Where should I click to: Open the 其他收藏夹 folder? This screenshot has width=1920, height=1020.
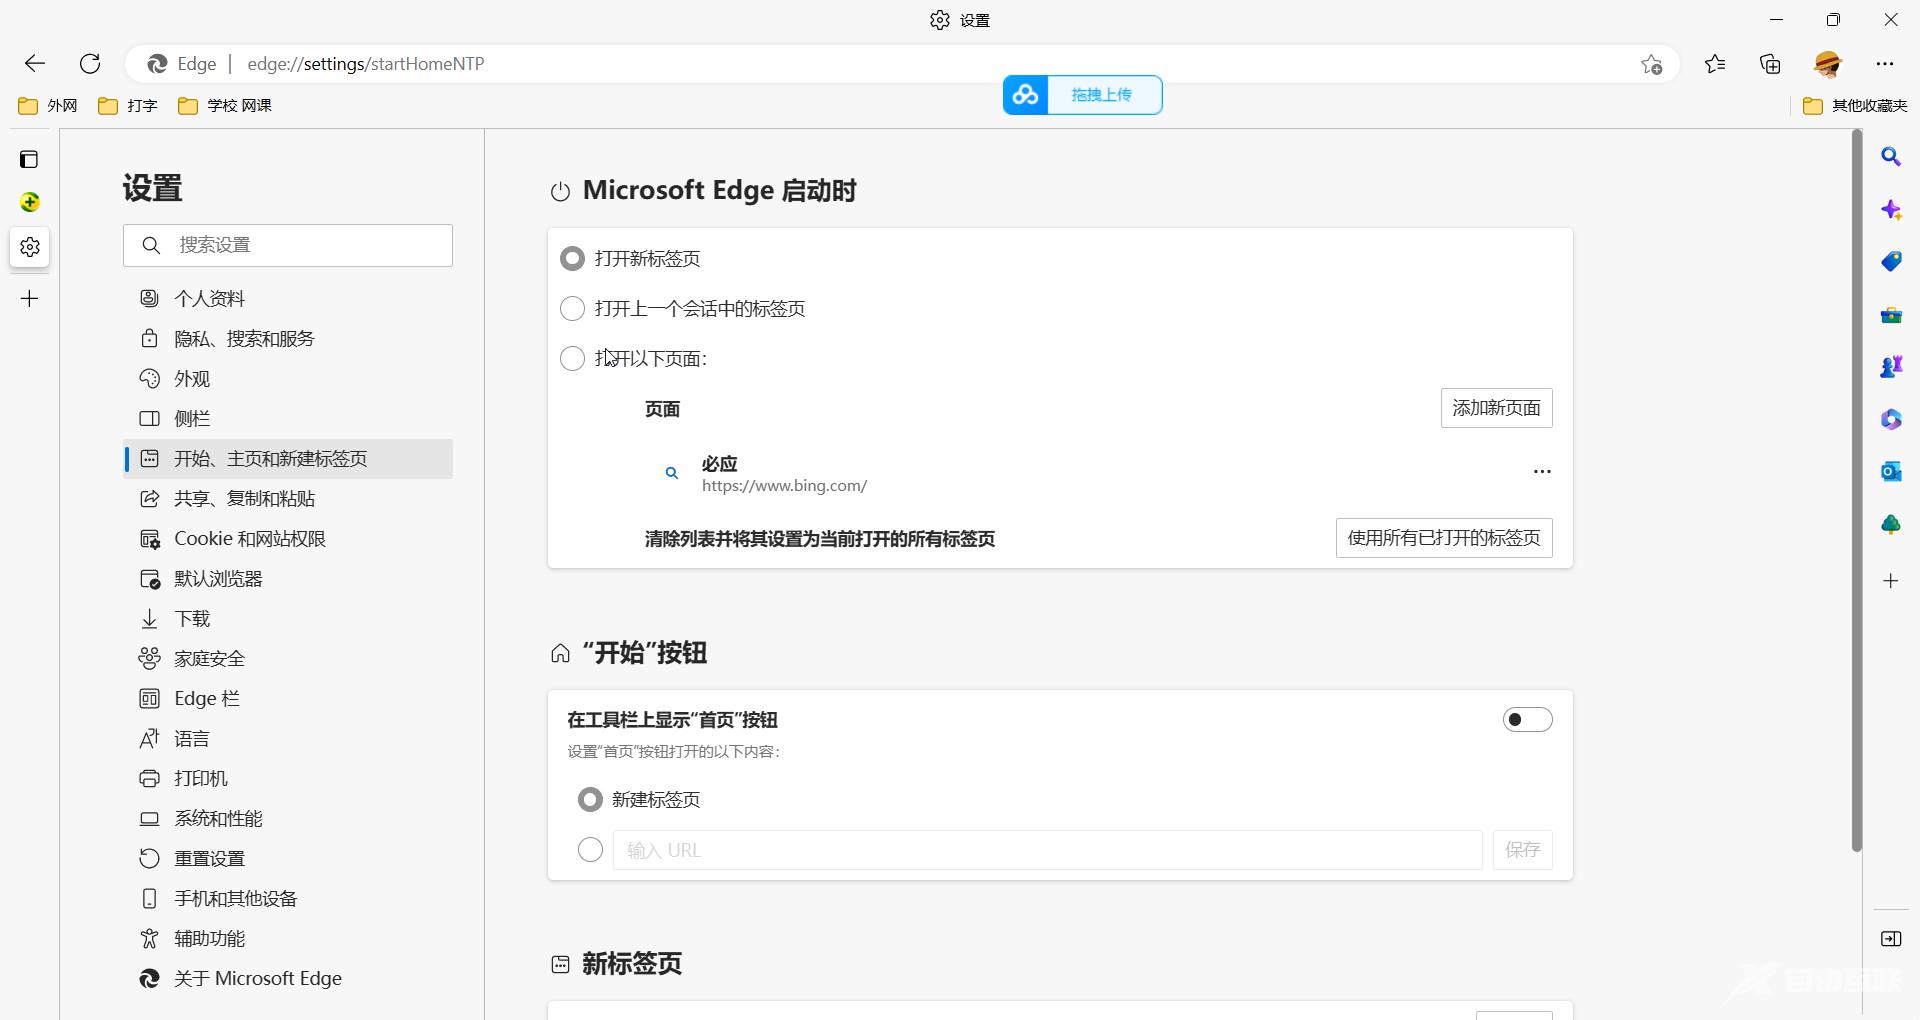[1855, 106]
